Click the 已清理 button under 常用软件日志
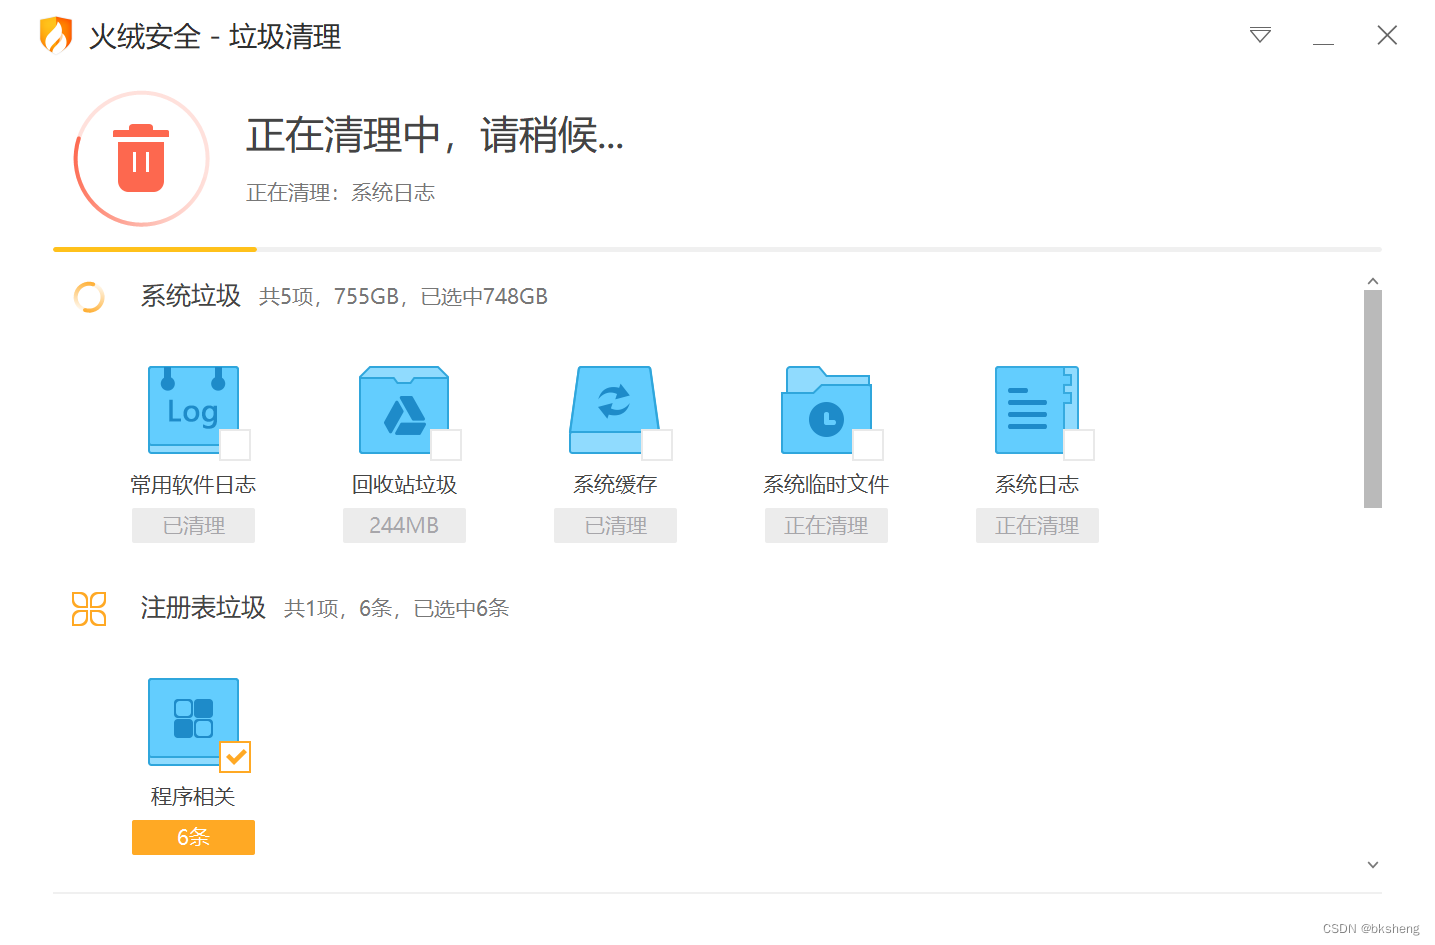 point(193,525)
